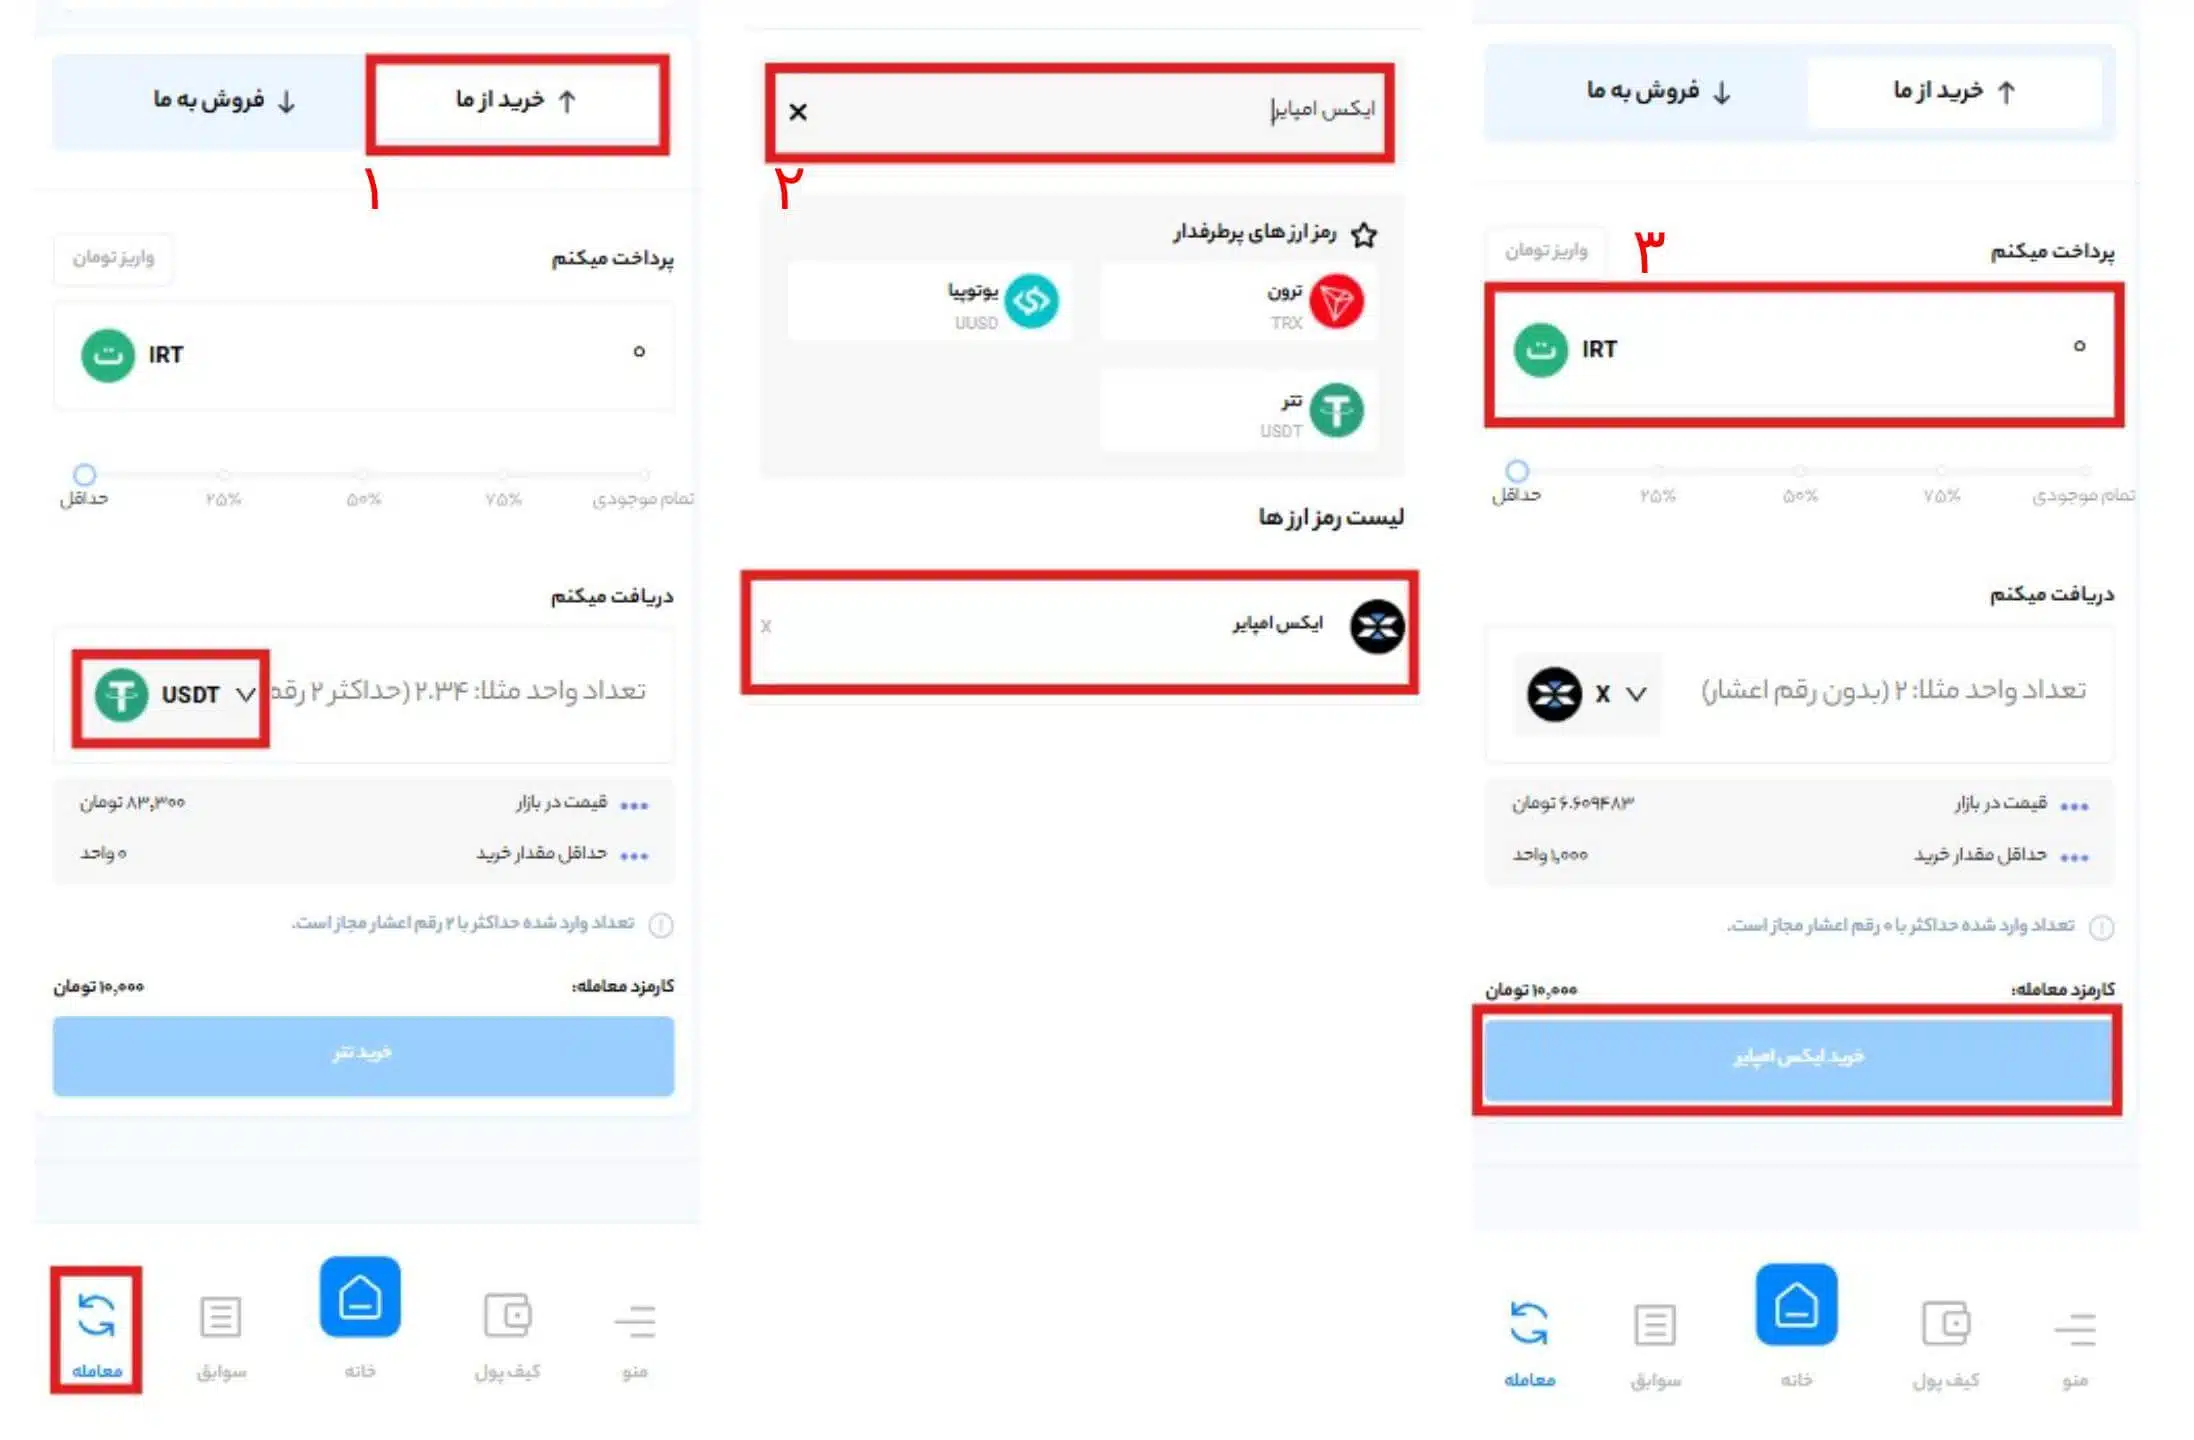Tap the blue خانه home icon in right panel

pyautogui.click(x=1796, y=1304)
